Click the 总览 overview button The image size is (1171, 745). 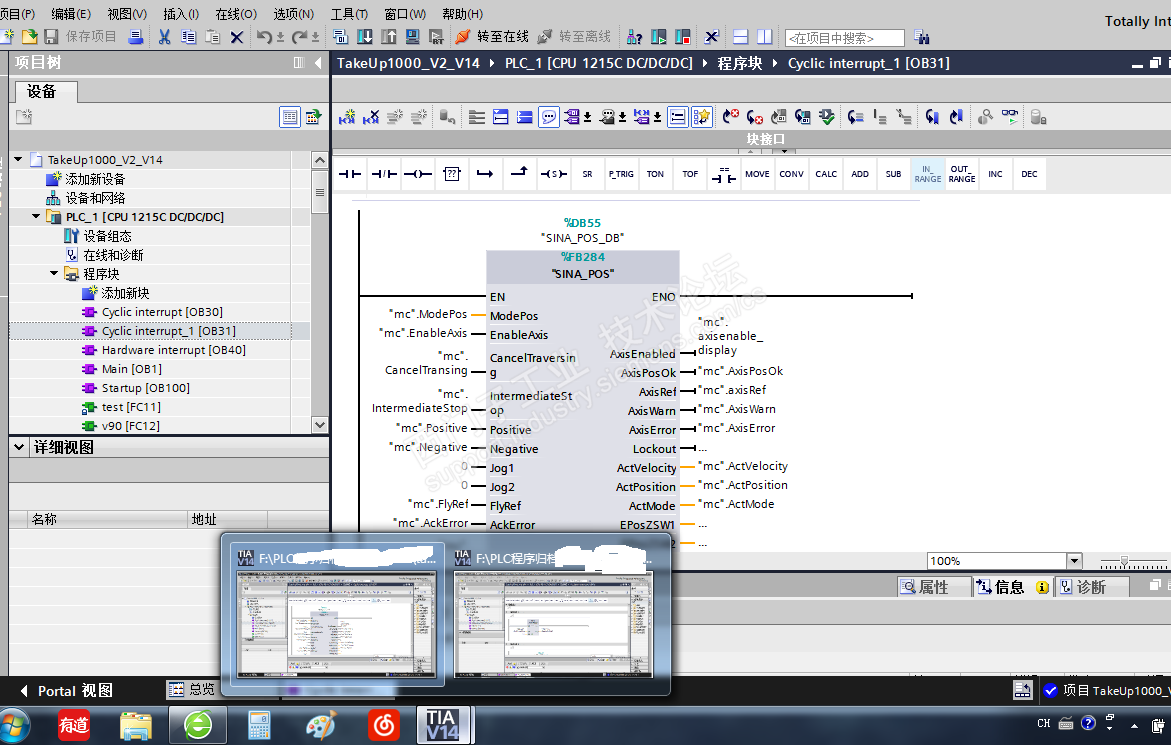193,689
